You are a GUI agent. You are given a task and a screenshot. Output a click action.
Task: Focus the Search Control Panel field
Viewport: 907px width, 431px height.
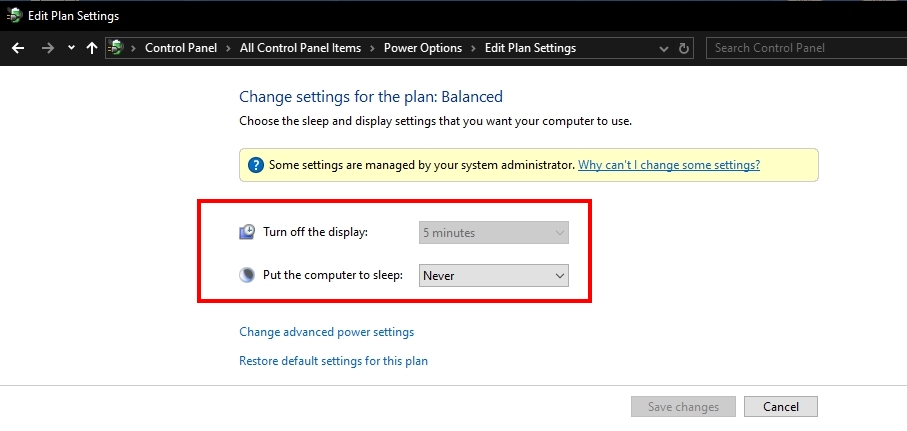pyautogui.click(x=800, y=48)
